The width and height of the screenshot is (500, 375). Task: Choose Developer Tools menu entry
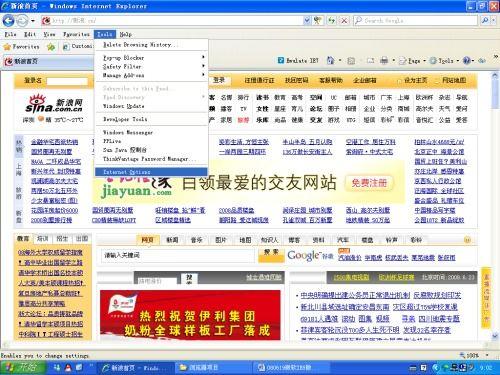(x=151, y=119)
